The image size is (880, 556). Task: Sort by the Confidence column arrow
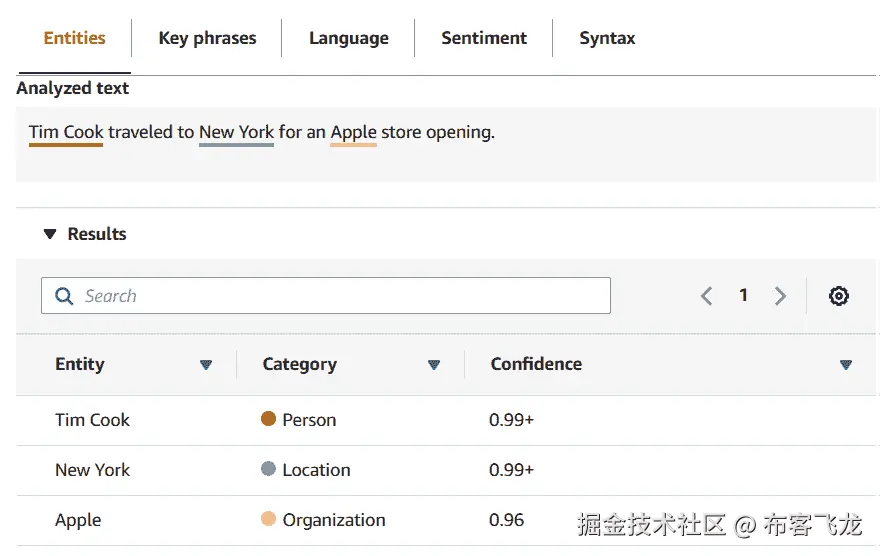click(x=846, y=365)
